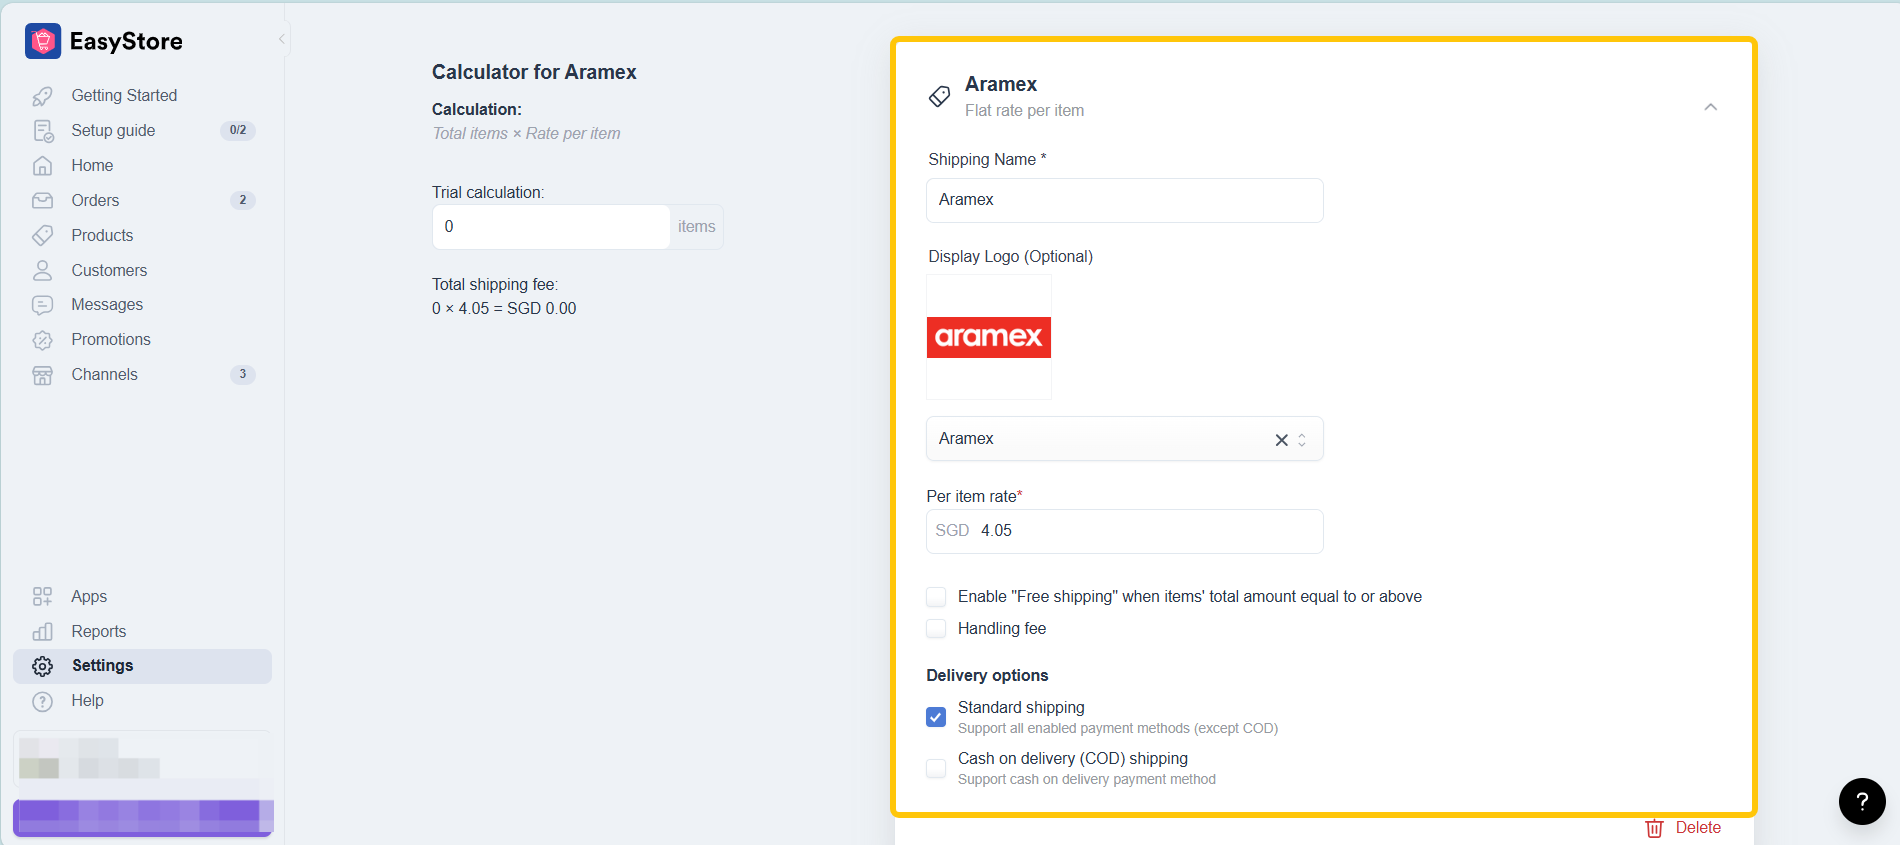Screen dimensions: 1900x845
Task: Click the Orders inbox icon
Action: click(42, 201)
